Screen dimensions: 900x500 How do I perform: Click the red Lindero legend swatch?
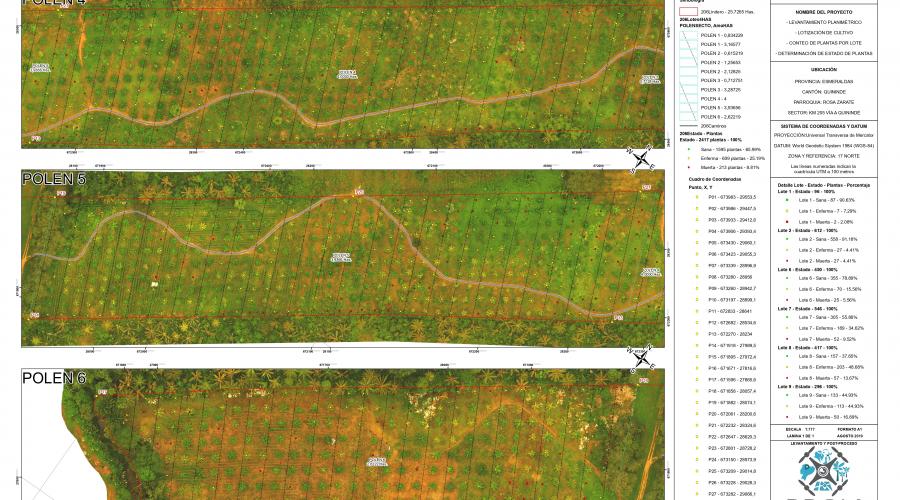coord(689,11)
